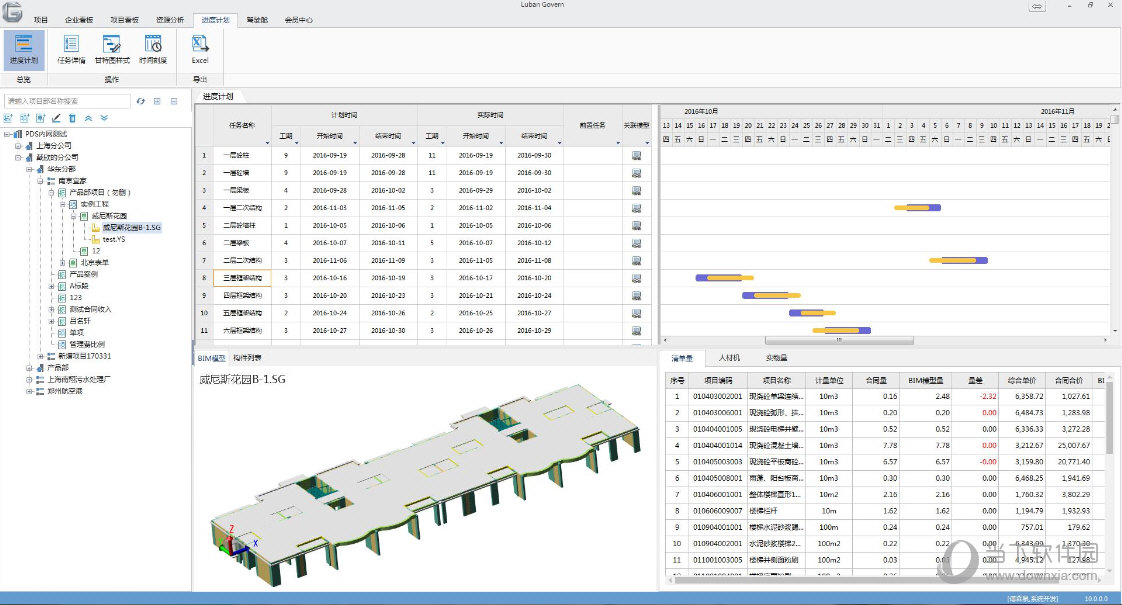Screen dimensions: 1122x605
Task: Collapse the 威尼斯花园 tree node
Action: (x=73, y=215)
